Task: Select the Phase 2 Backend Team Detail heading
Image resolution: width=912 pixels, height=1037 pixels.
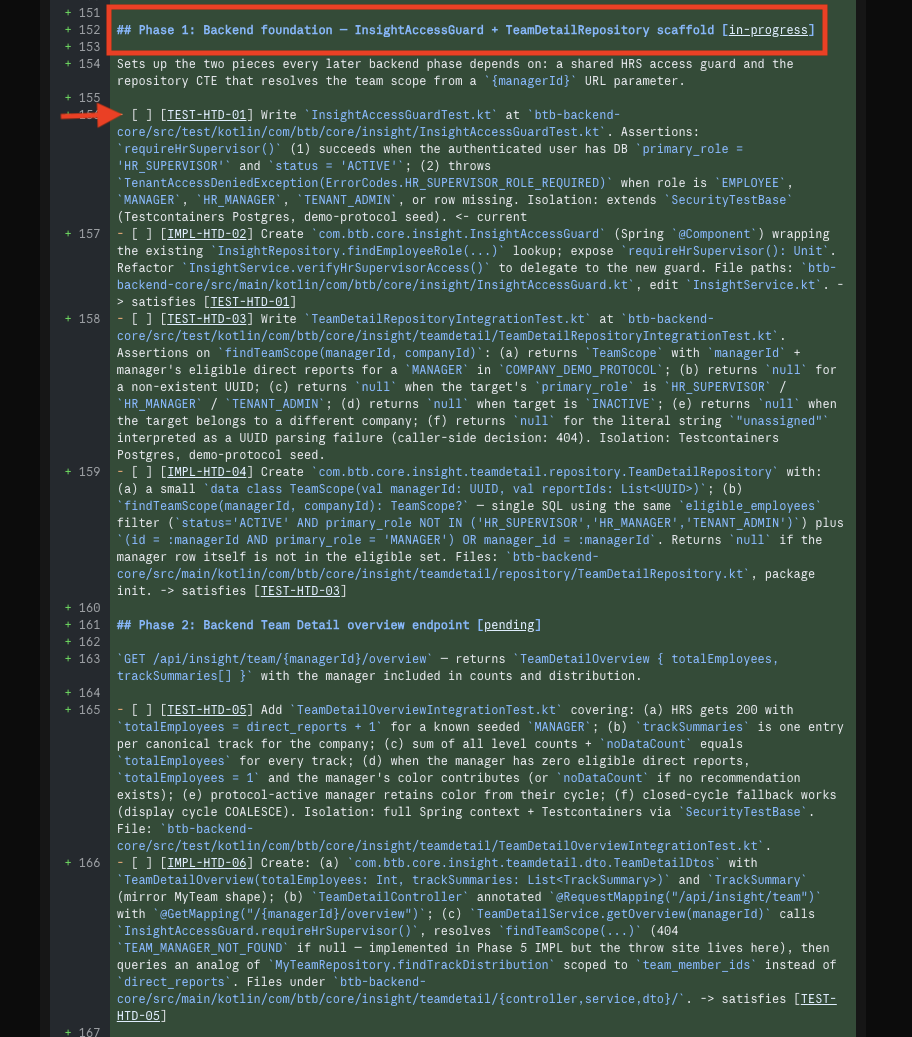Action: click(x=329, y=625)
